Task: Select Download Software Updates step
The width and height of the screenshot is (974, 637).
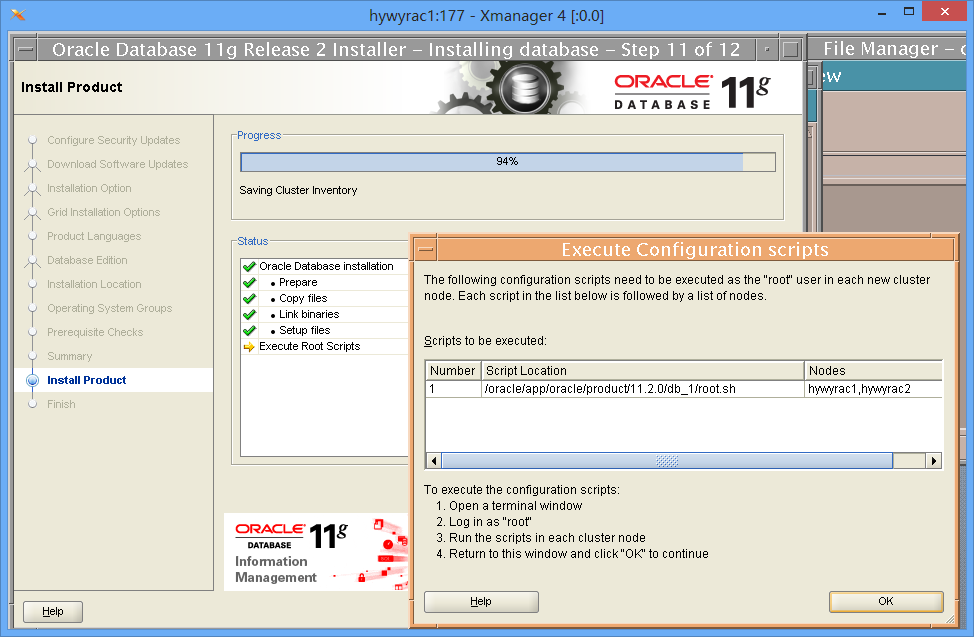Action: (x=117, y=164)
